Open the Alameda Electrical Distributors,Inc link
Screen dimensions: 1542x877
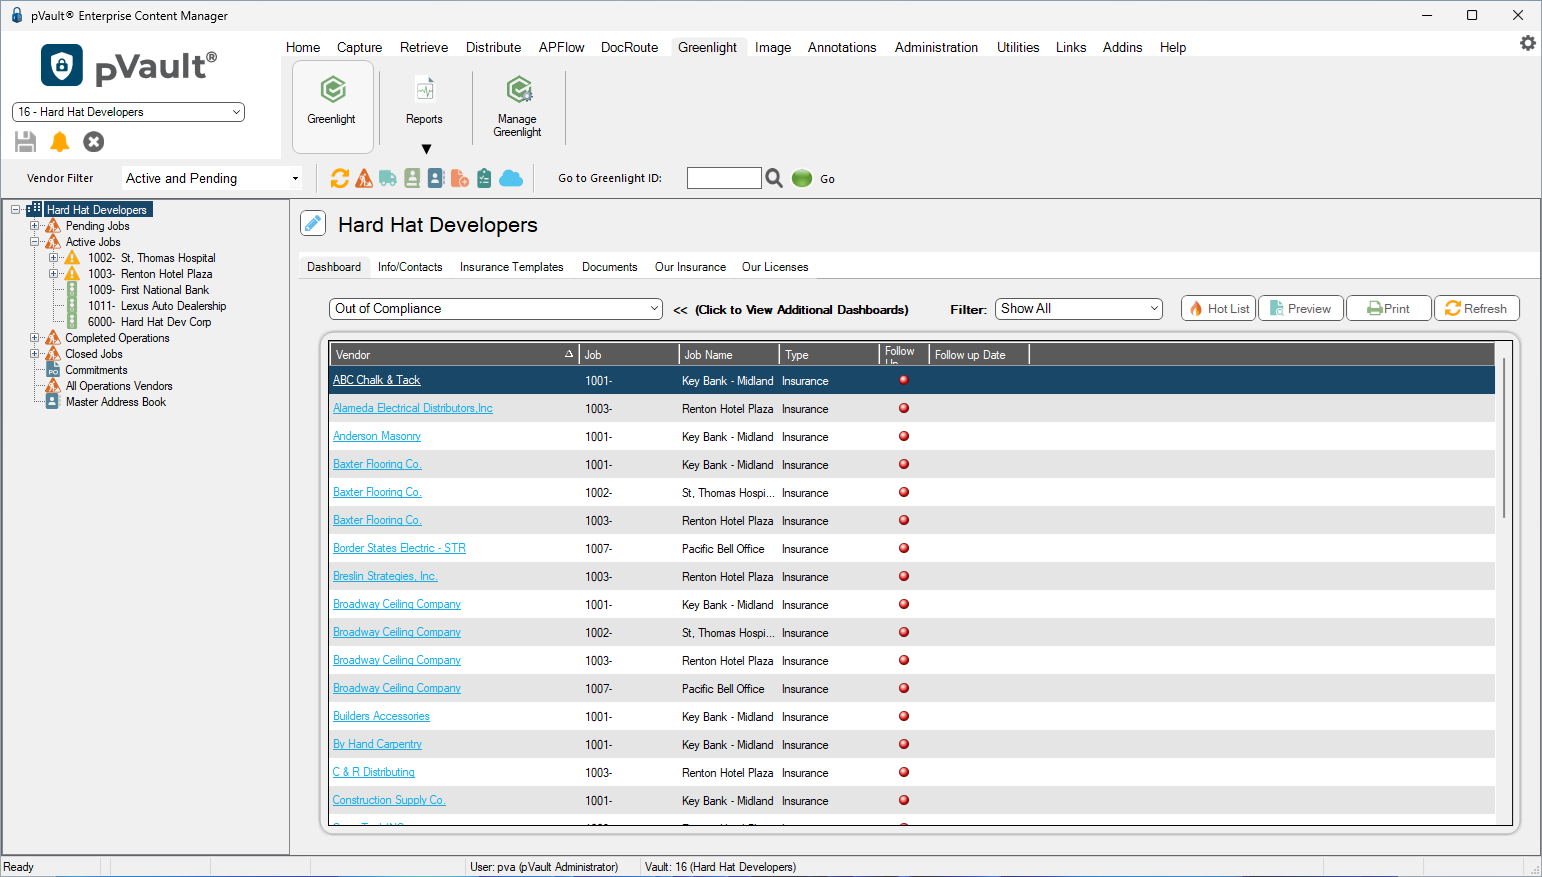point(413,408)
